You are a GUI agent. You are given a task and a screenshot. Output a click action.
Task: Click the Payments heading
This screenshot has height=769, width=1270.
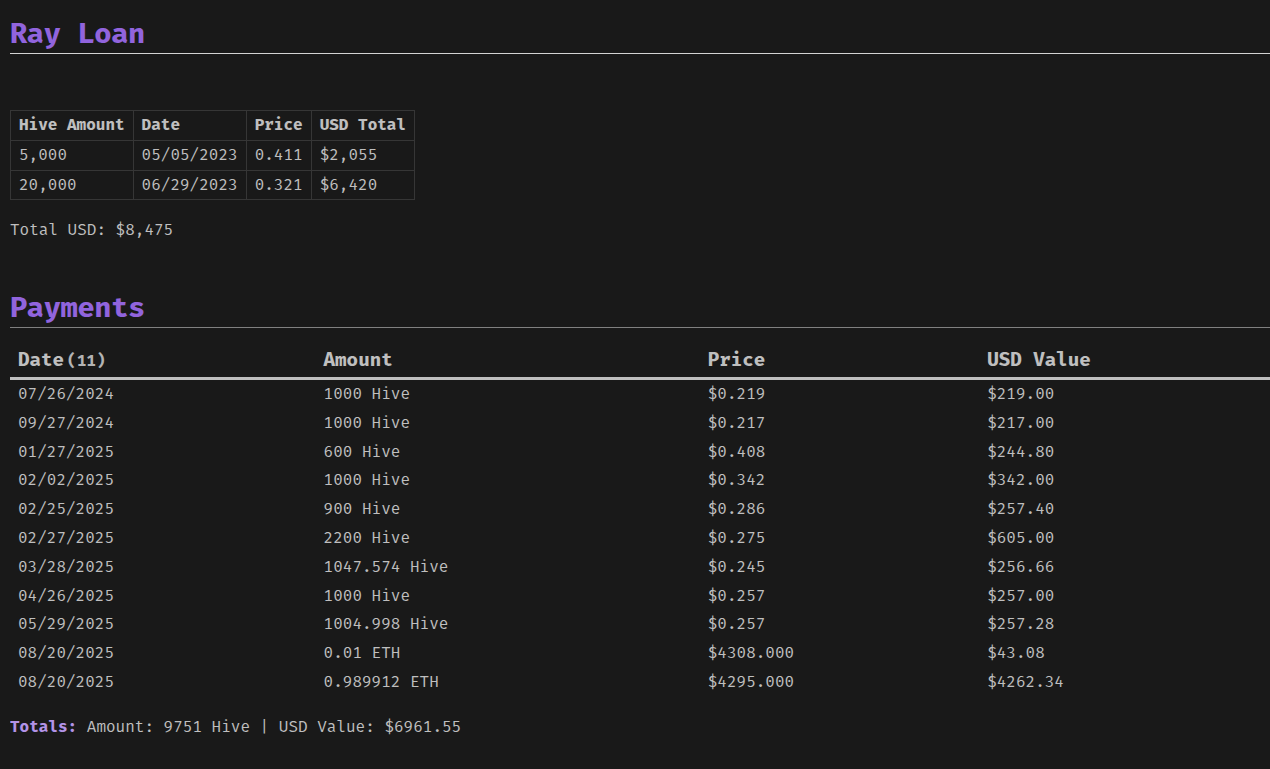[77, 307]
